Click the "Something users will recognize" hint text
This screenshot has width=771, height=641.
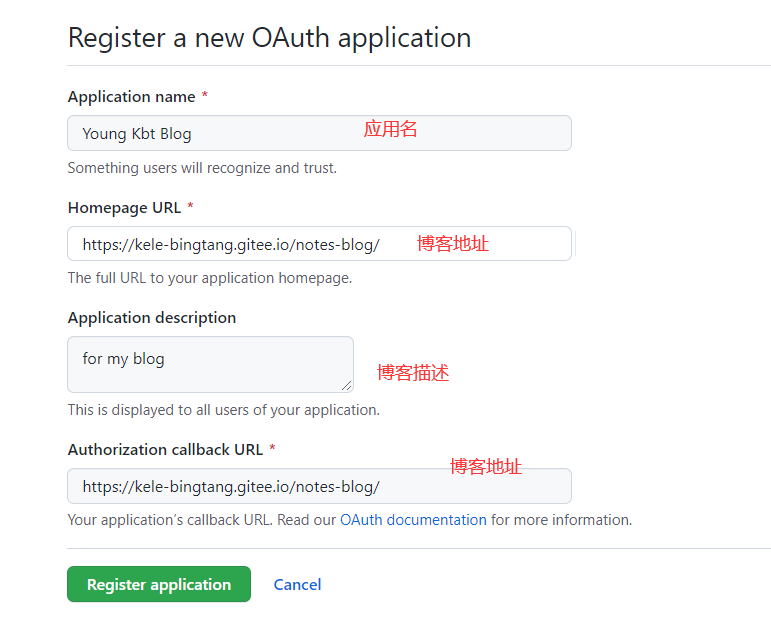tap(202, 168)
